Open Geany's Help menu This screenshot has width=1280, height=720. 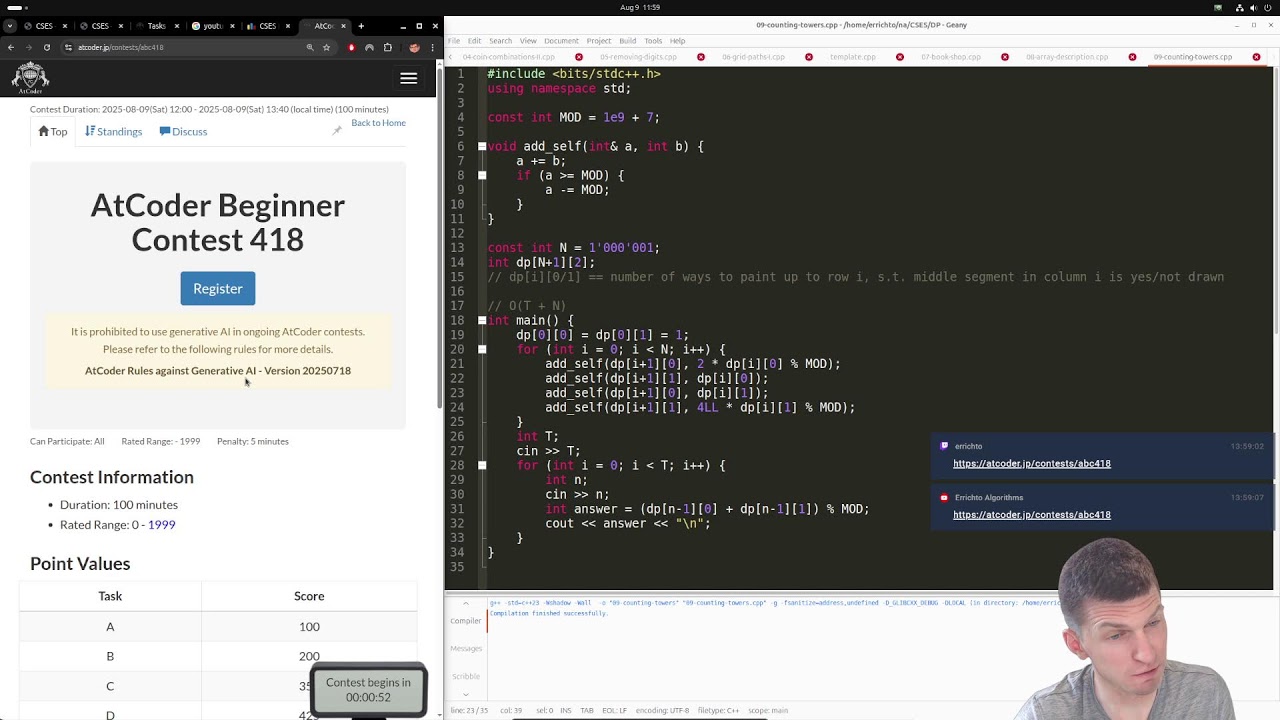(x=677, y=41)
